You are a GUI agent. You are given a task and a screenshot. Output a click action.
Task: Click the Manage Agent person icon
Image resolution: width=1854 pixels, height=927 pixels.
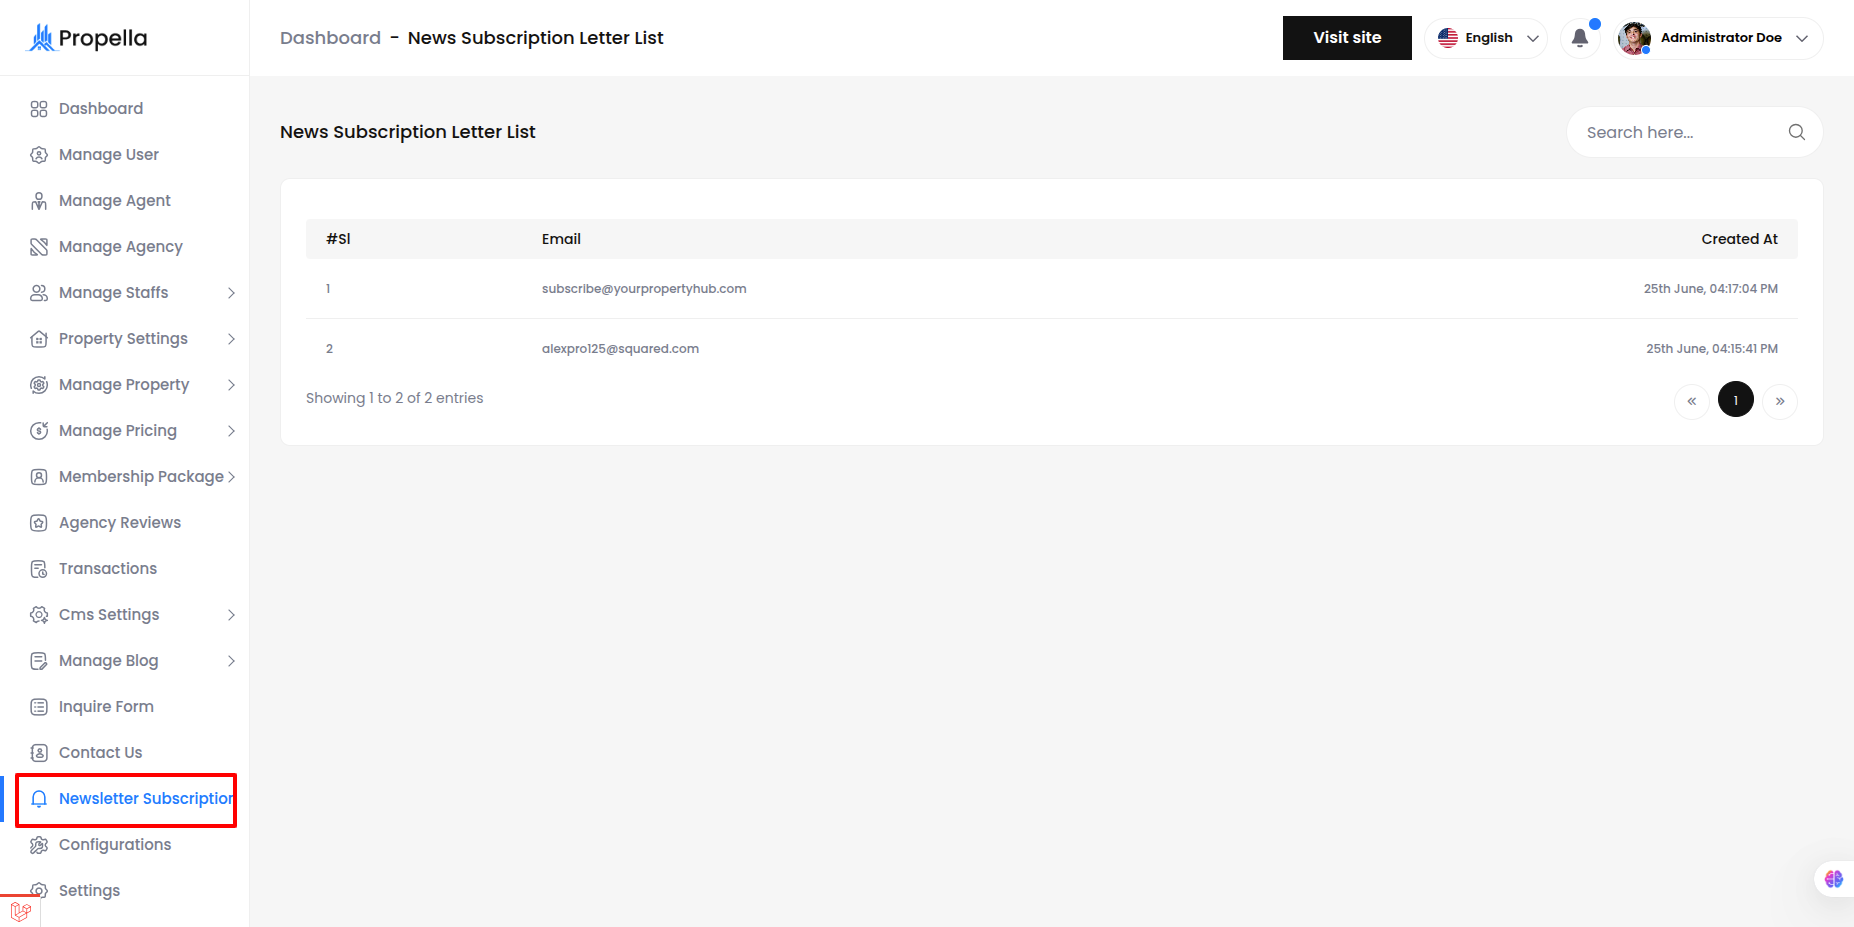tap(39, 201)
